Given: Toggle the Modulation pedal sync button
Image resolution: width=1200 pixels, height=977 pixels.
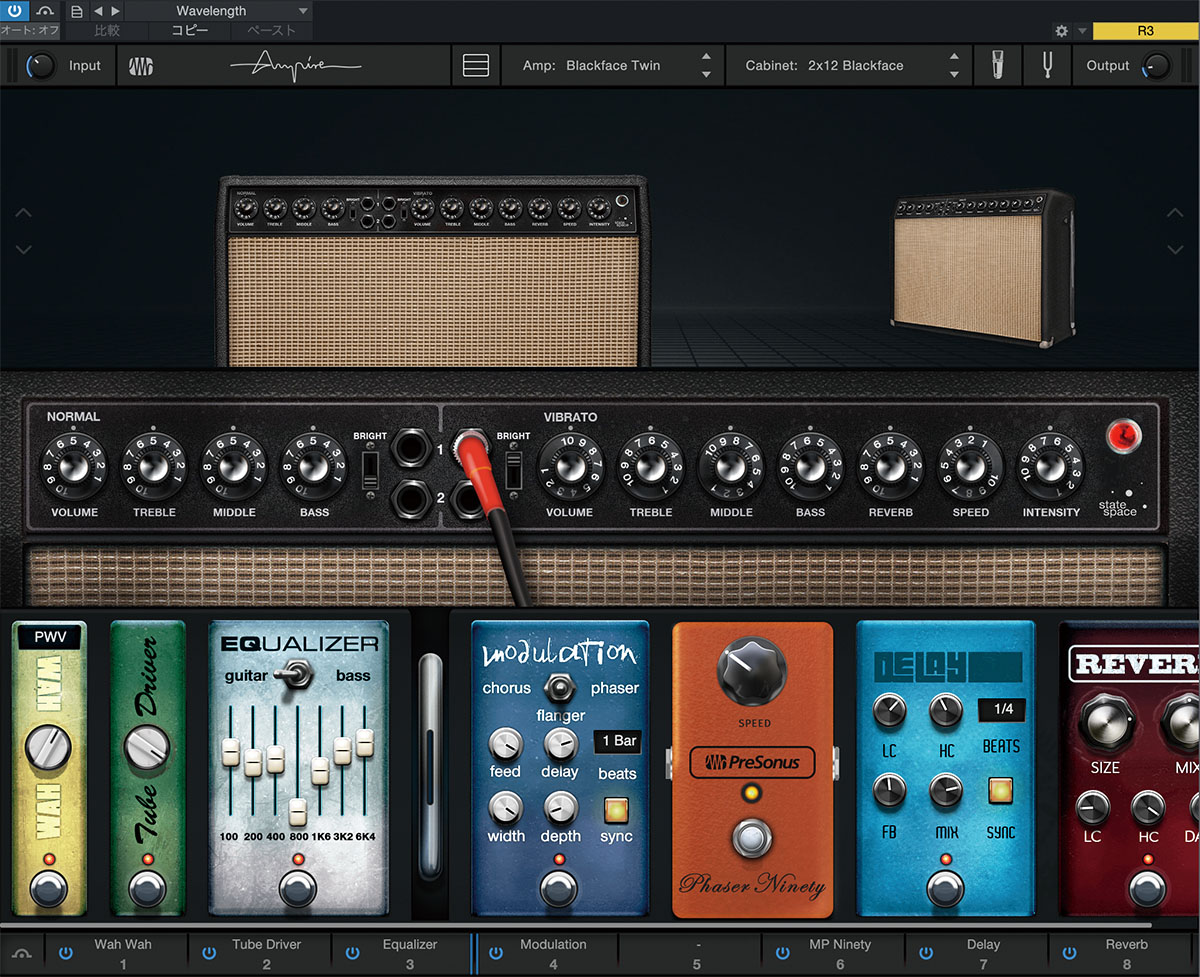Looking at the screenshot, I should 616,809.
